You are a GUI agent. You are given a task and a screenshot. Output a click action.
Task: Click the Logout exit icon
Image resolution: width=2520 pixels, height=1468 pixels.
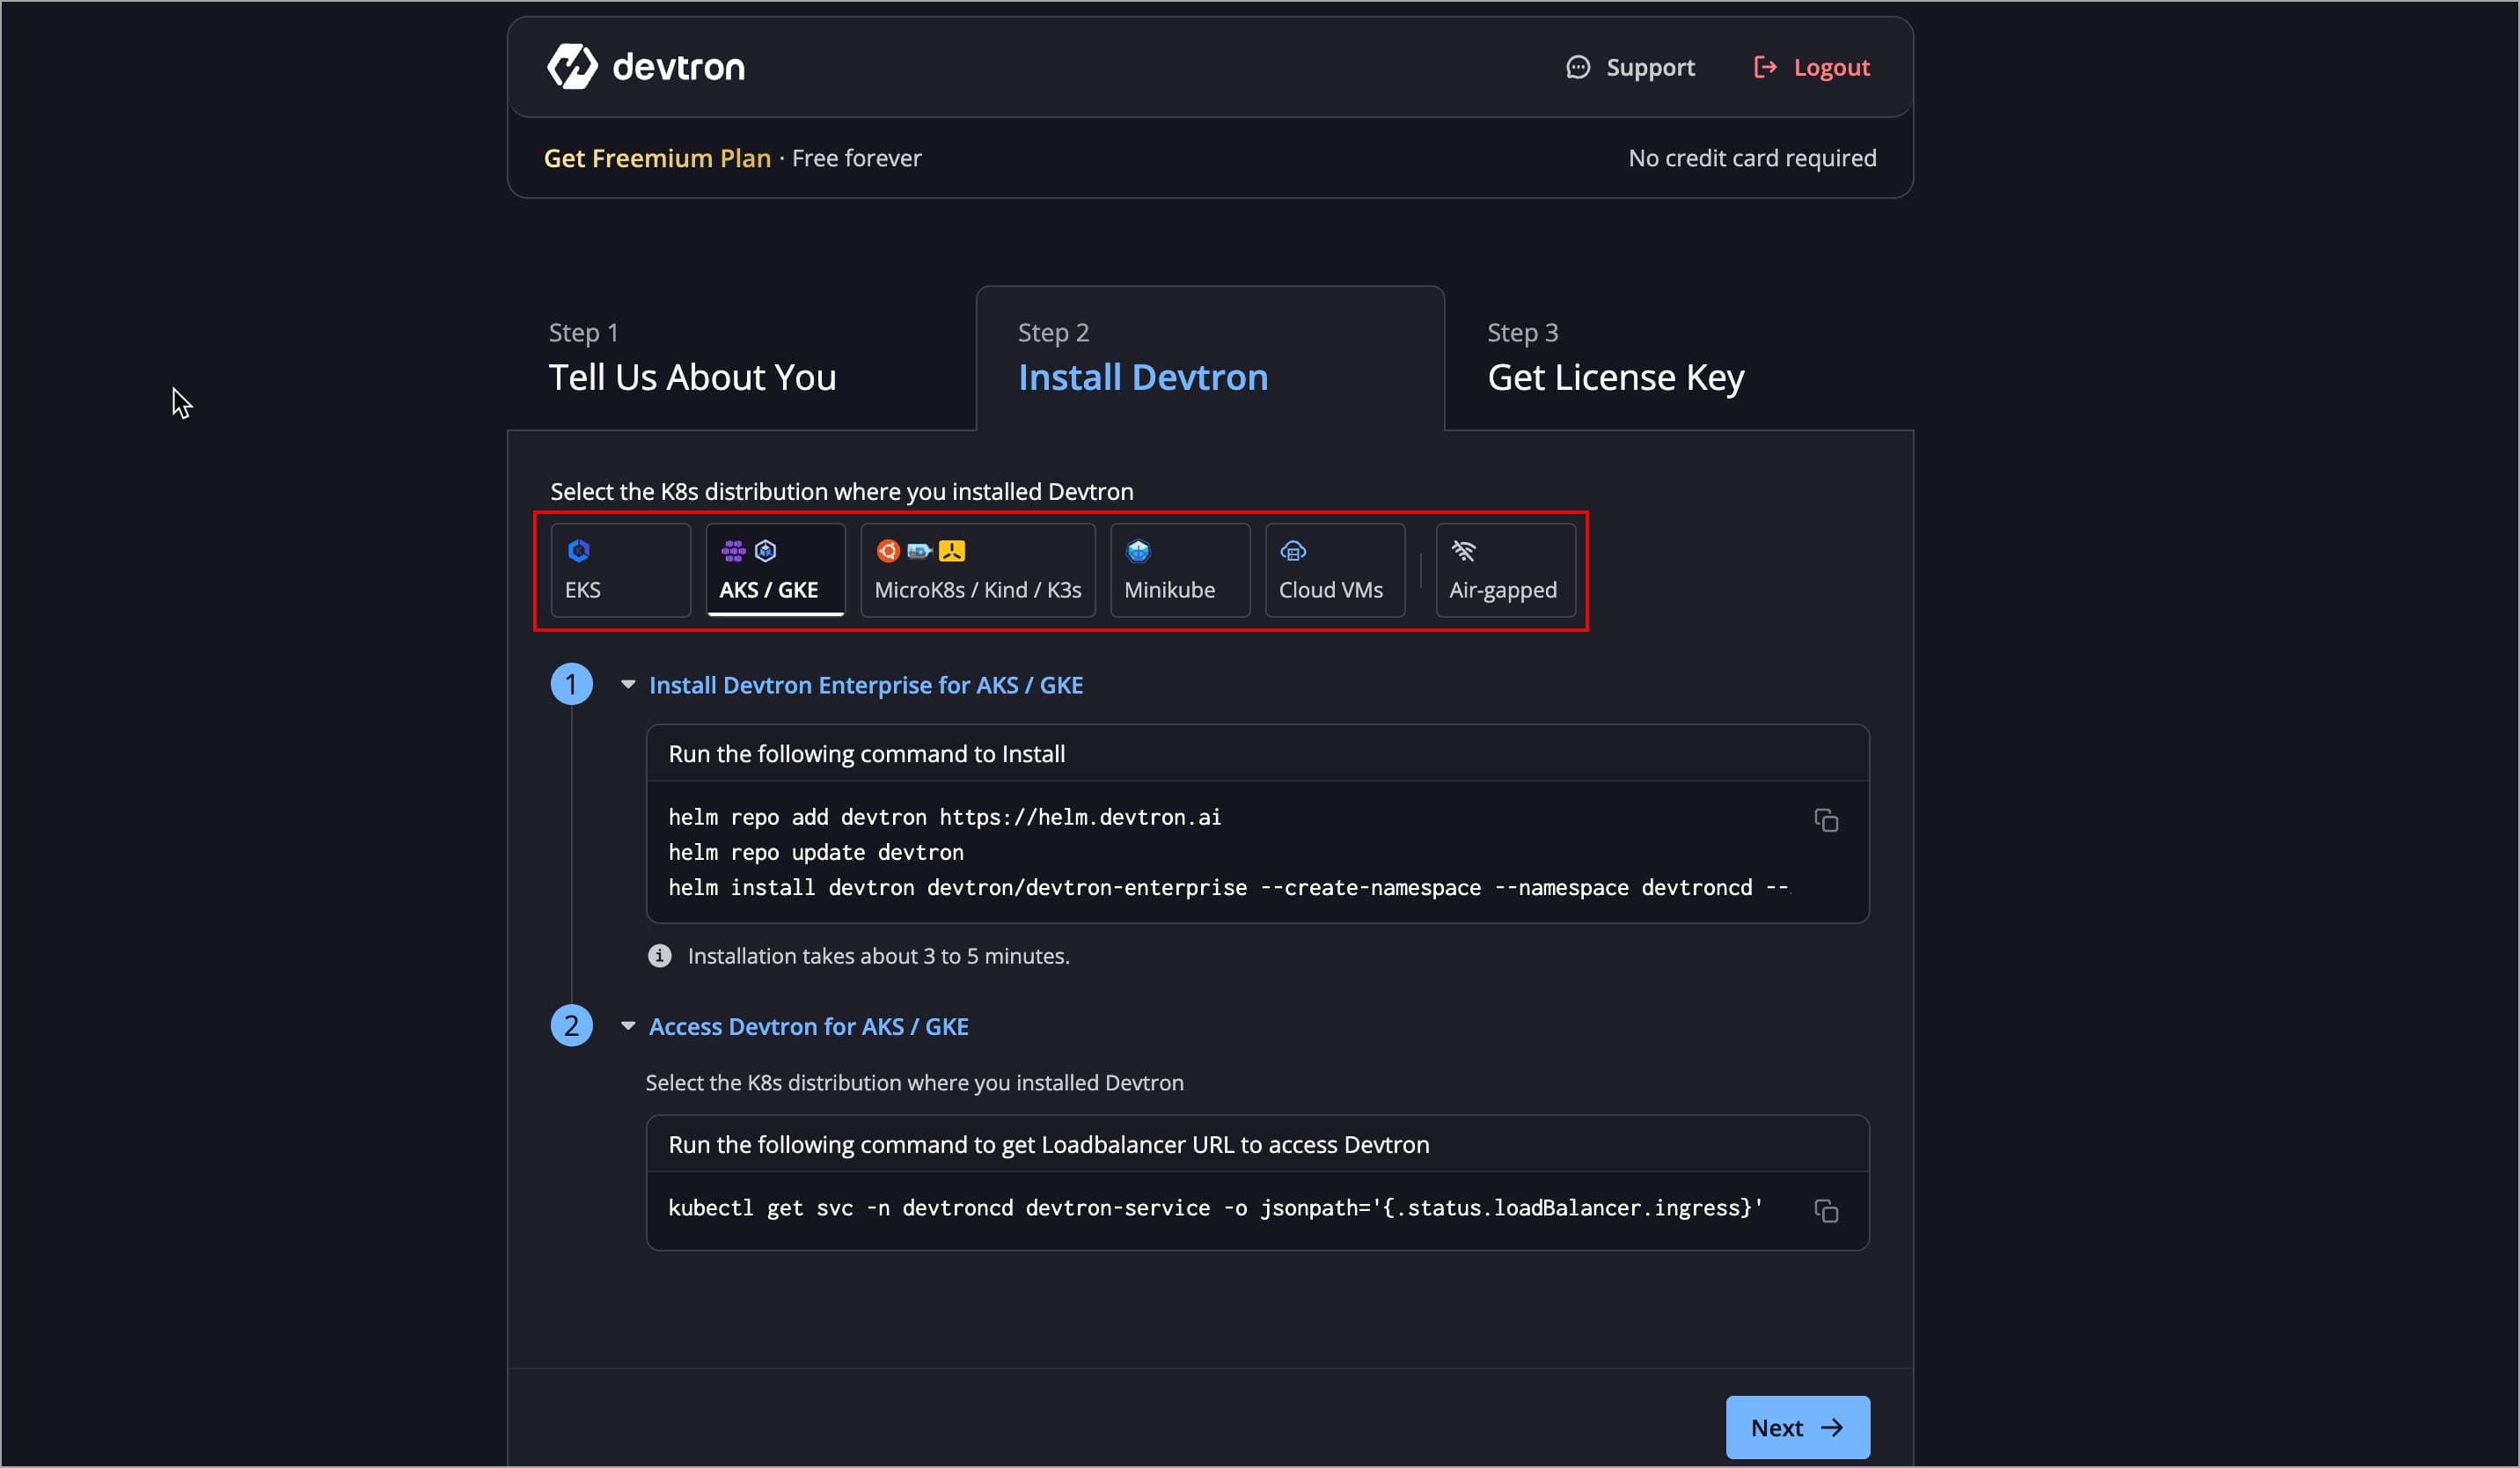point(1765,67)
